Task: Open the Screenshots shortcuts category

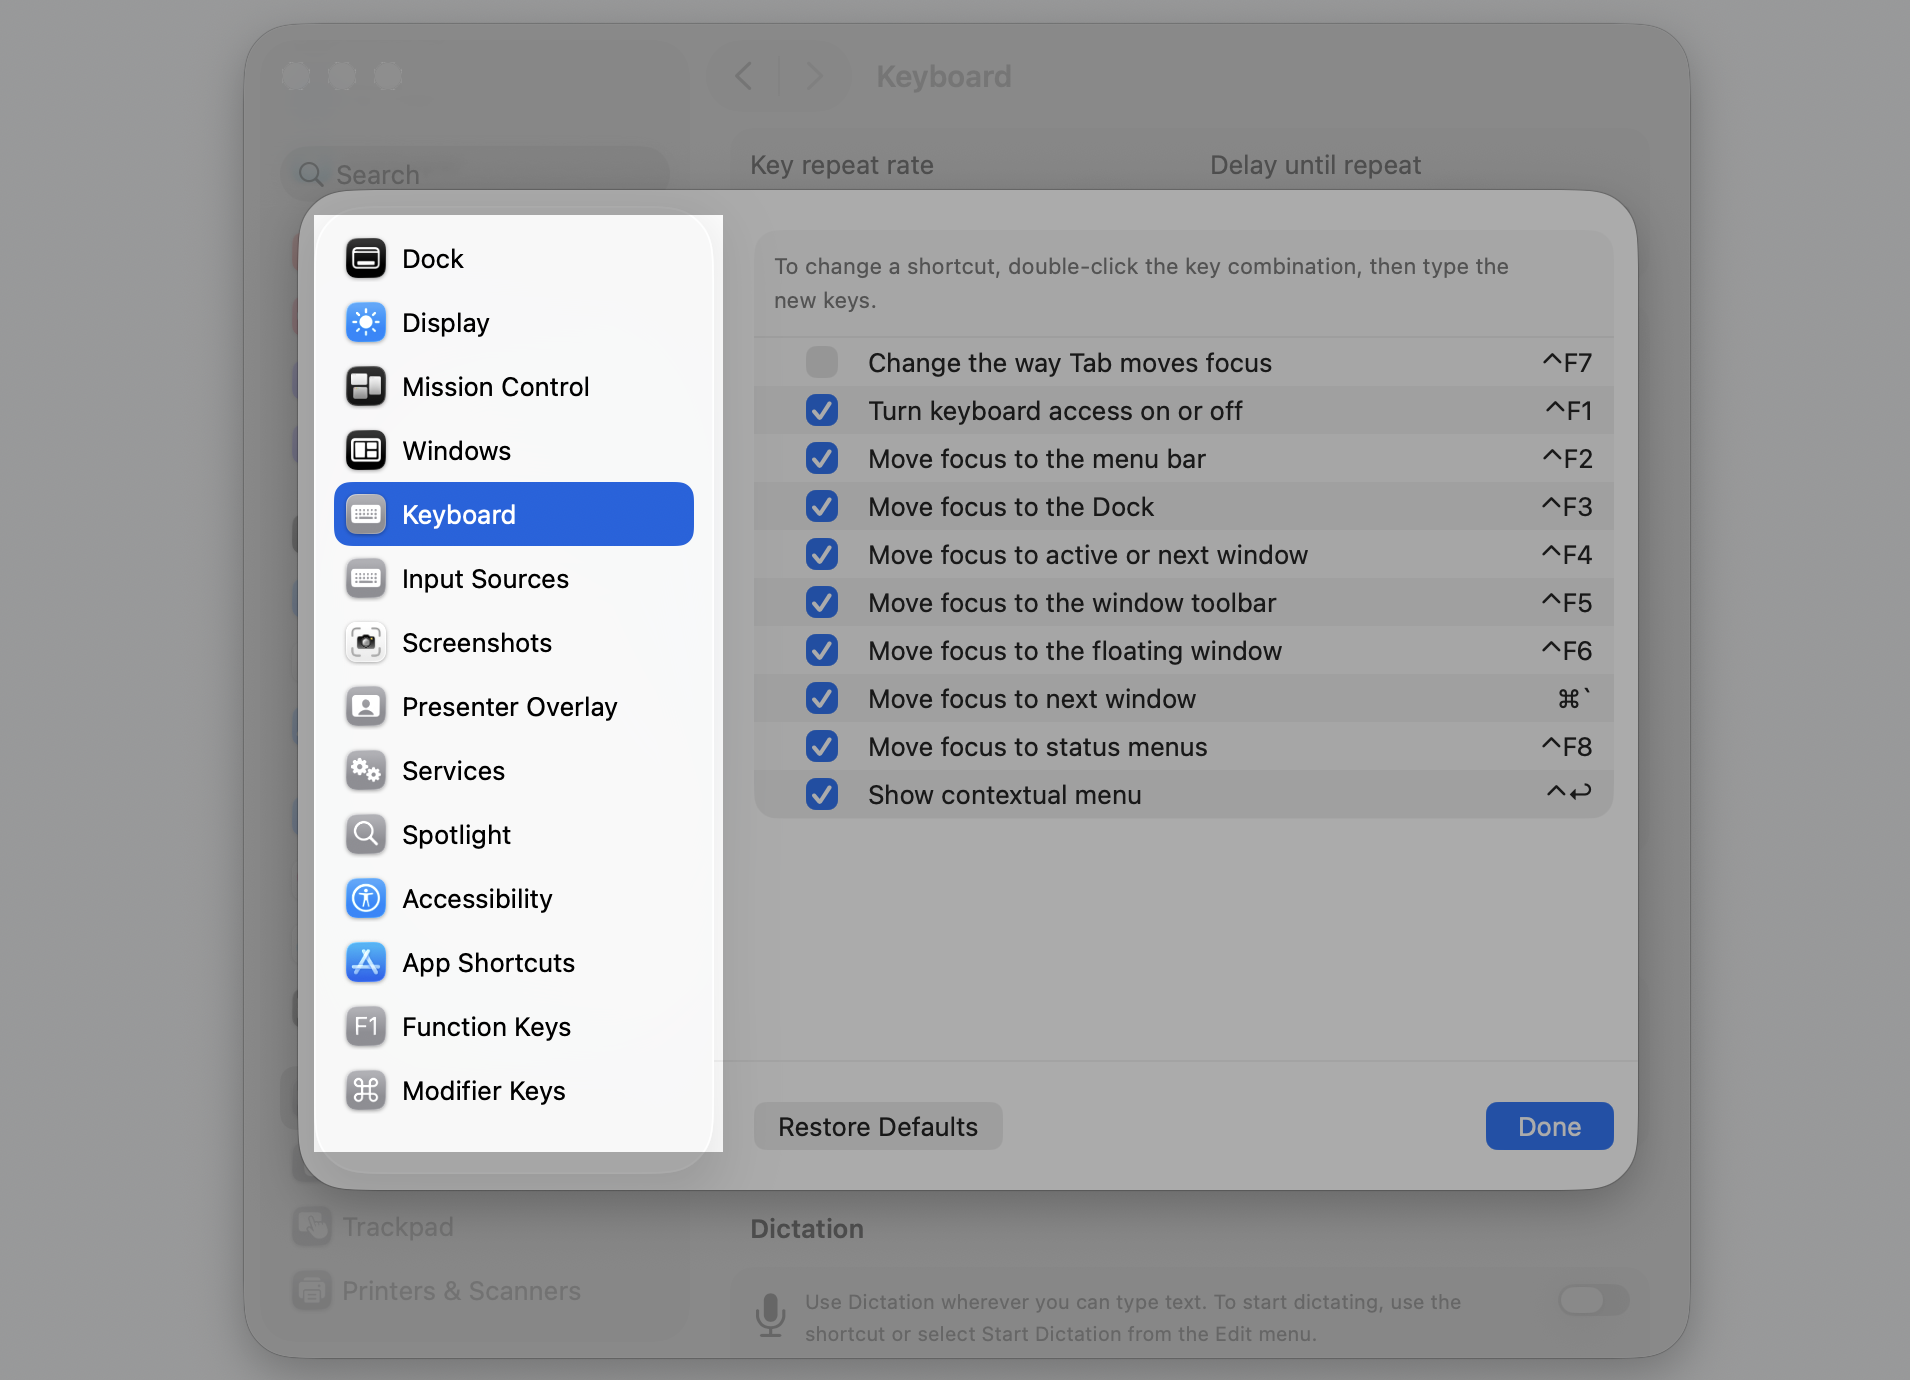Action: coord(514,643)
